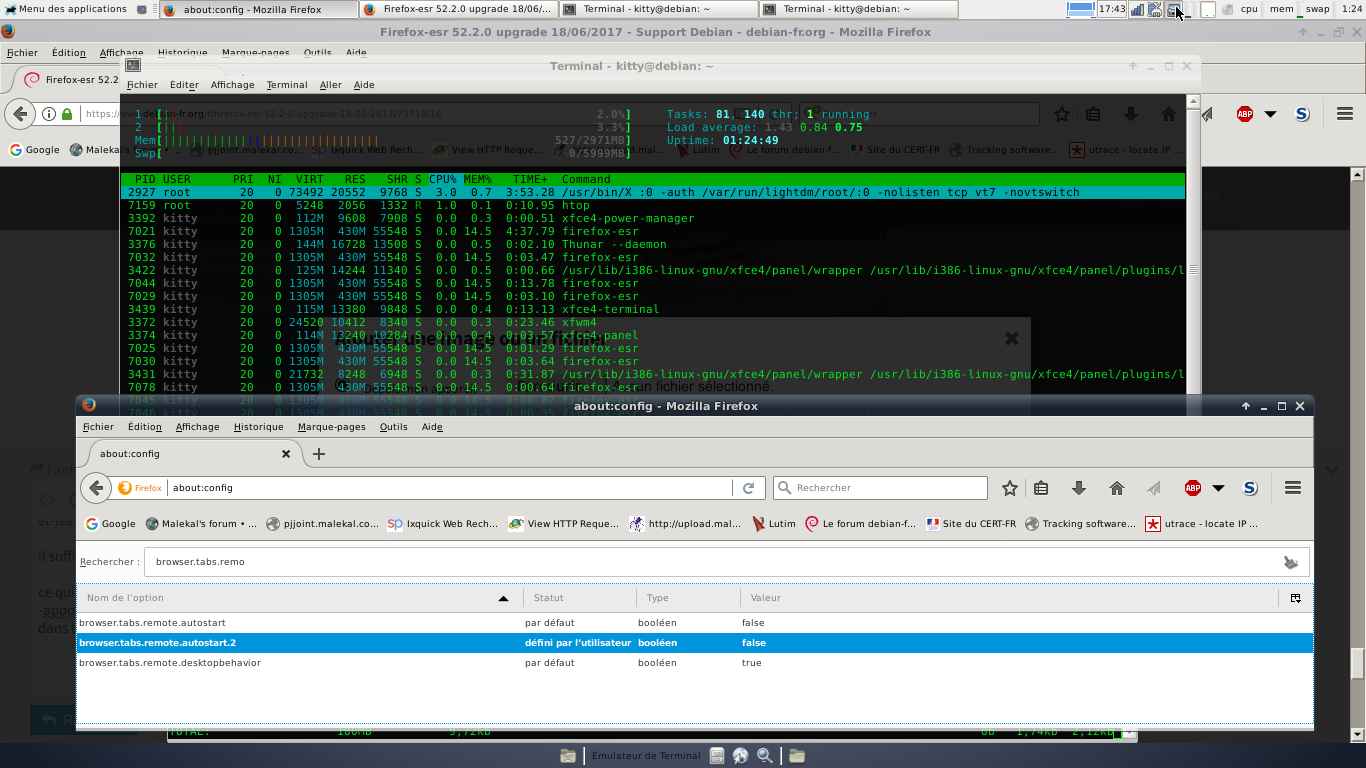
Task: Select htop row for Thunar --daemon
Action: pos(653,244)
